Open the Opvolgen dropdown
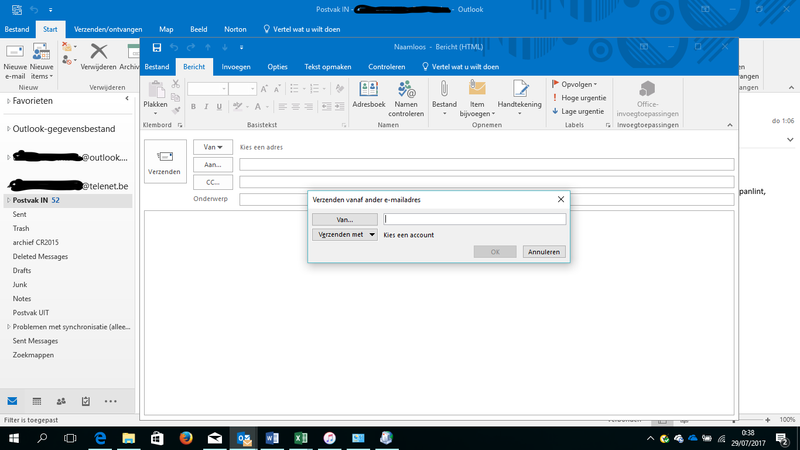The width and height of the screenshot is (800, 450). pos(574,84)
